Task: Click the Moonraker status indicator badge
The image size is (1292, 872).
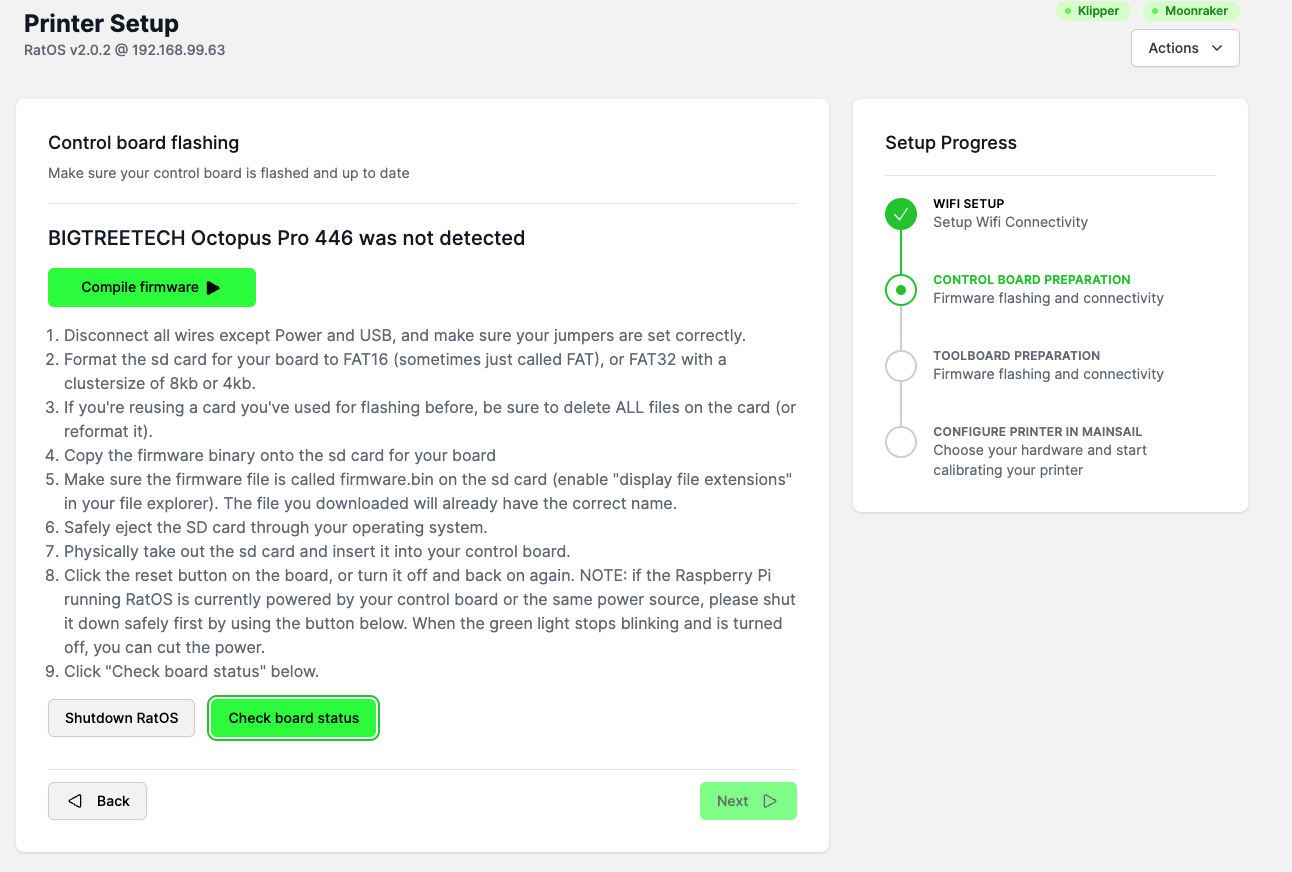Action: pyautogui.click(x=1191, y=11)
